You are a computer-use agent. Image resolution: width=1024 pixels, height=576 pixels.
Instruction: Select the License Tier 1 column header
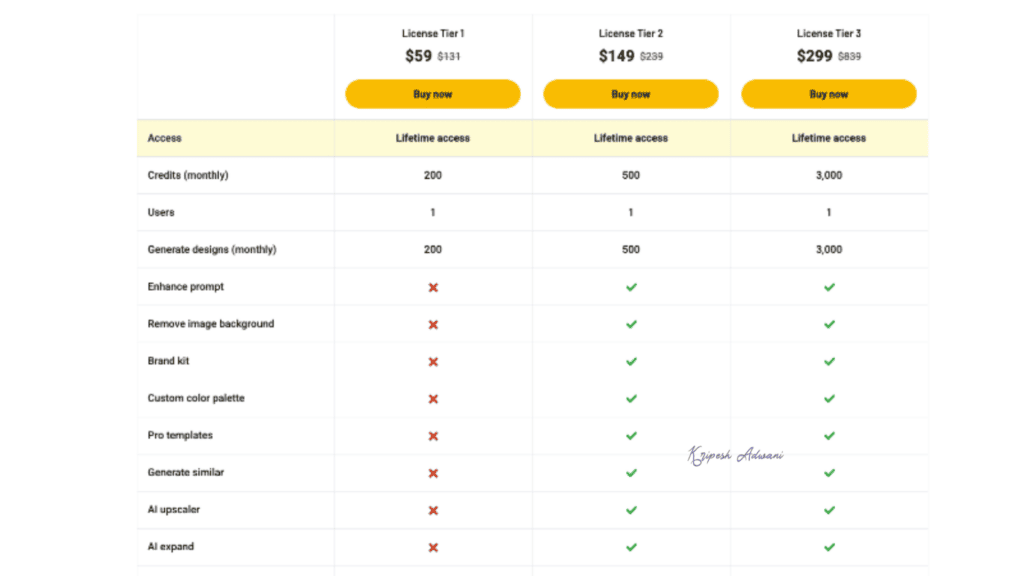(432, 33)
